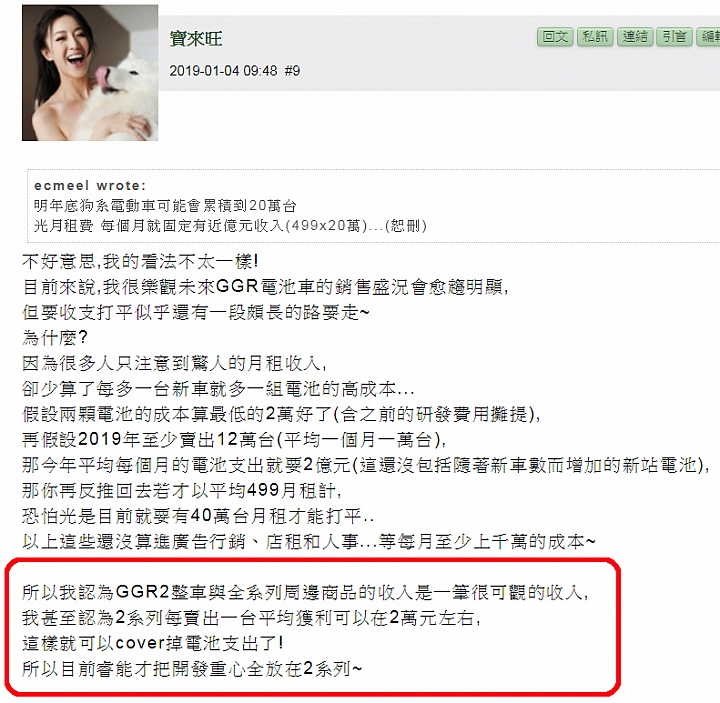The image size is (720, 703).
Task: Click quoted author ecmeel wrote:
Action: click(90, 186)
